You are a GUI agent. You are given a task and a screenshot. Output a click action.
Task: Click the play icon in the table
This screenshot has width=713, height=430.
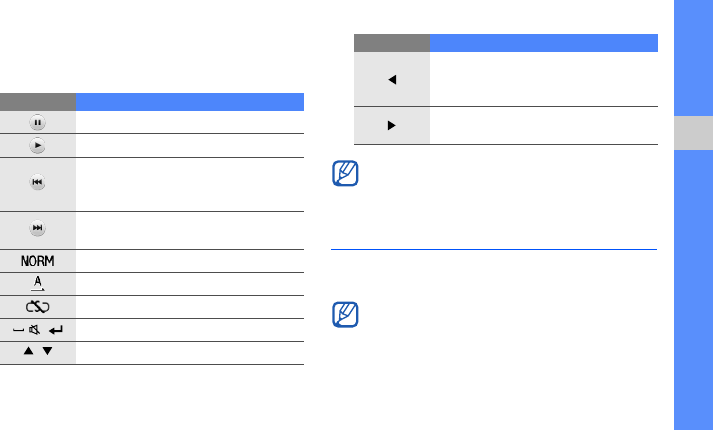point(37,145)
